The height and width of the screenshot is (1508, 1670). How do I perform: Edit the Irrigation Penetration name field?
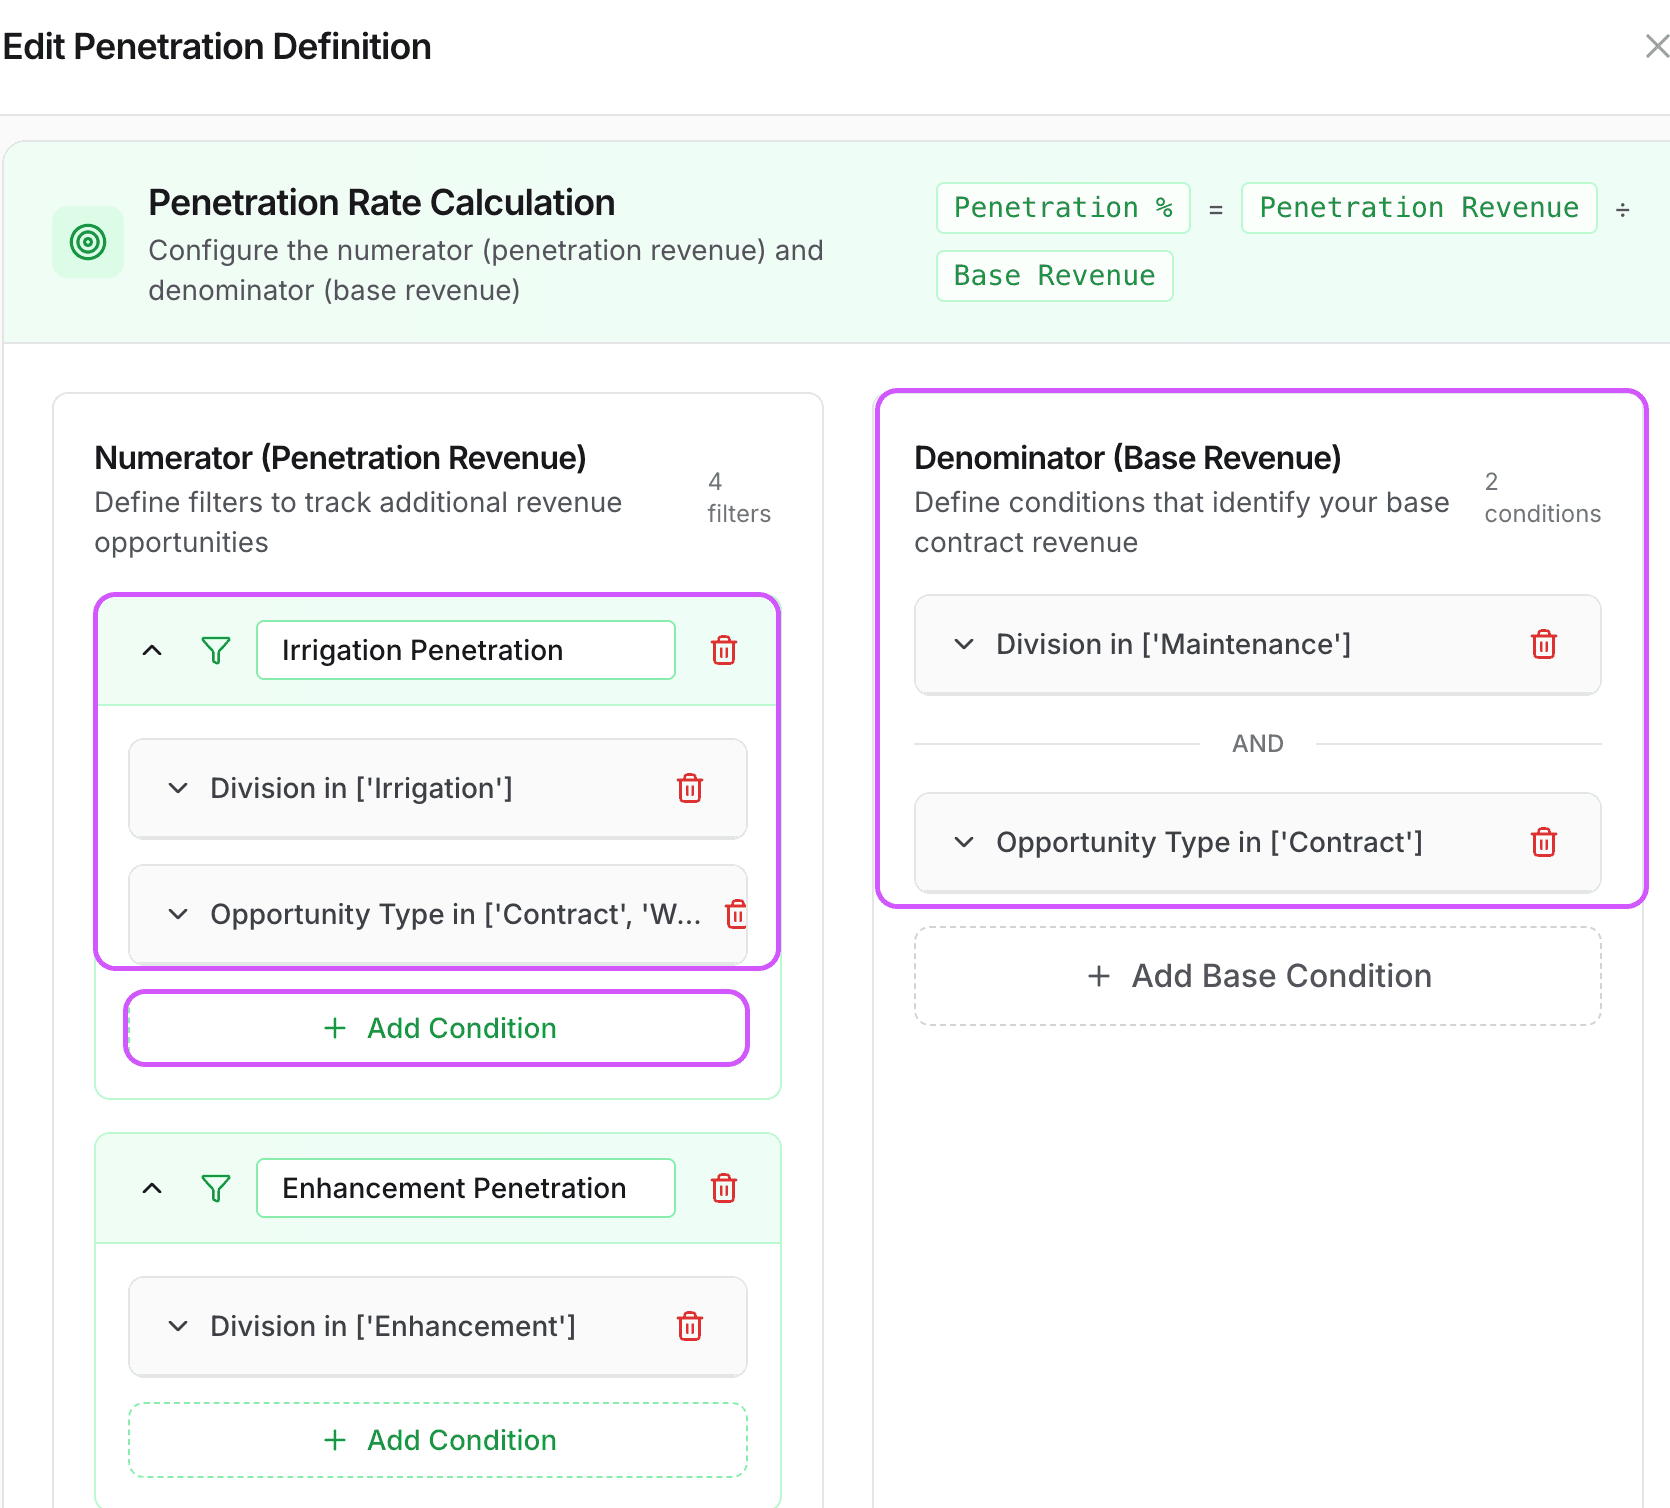pos(464,650)
